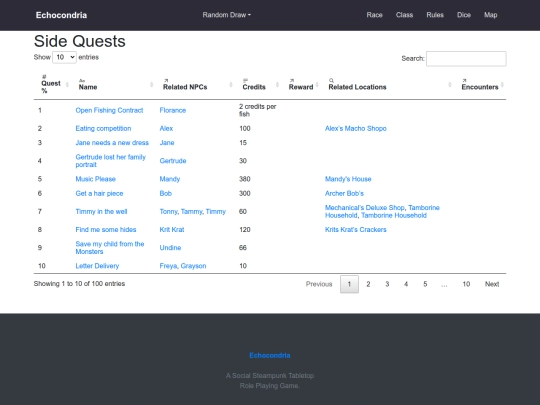
Task: Sort table by Name column arrows
Action: (152, 85)
